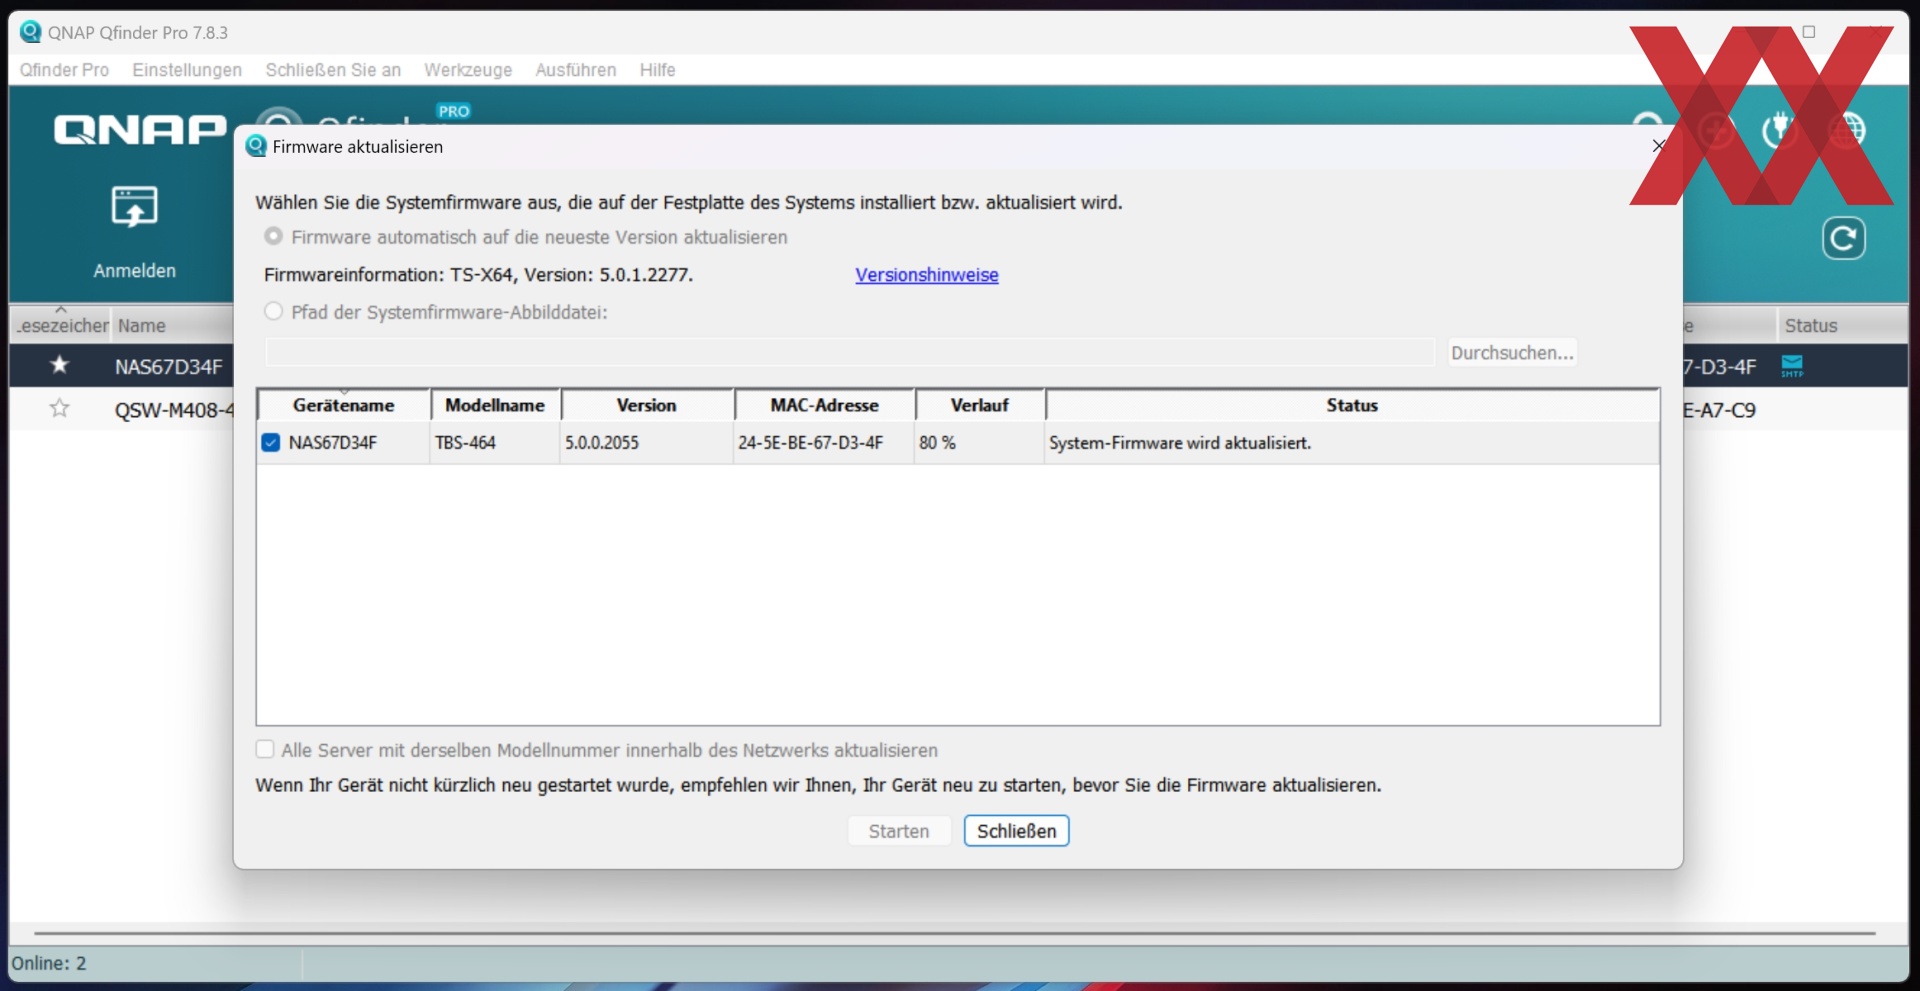Sort by Version column header
The width and height of the screenshot is (1920, 991).
pyautogui.click(x=647, y=405)
